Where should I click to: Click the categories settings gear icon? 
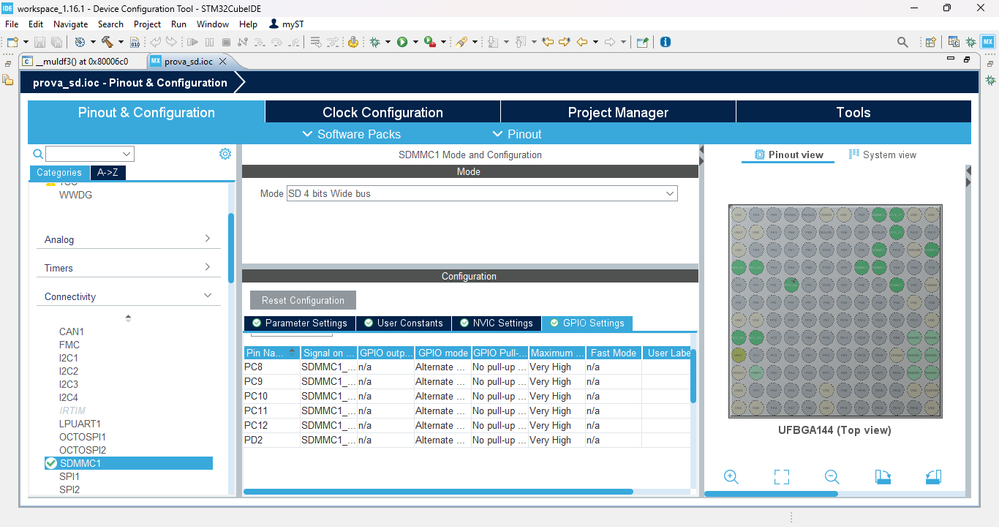225,154
